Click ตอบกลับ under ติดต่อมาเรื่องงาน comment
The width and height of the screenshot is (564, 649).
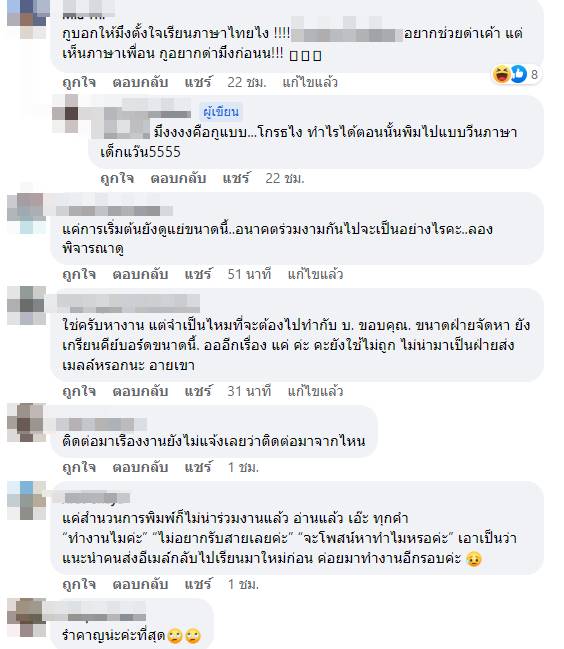tap(140, 468)
